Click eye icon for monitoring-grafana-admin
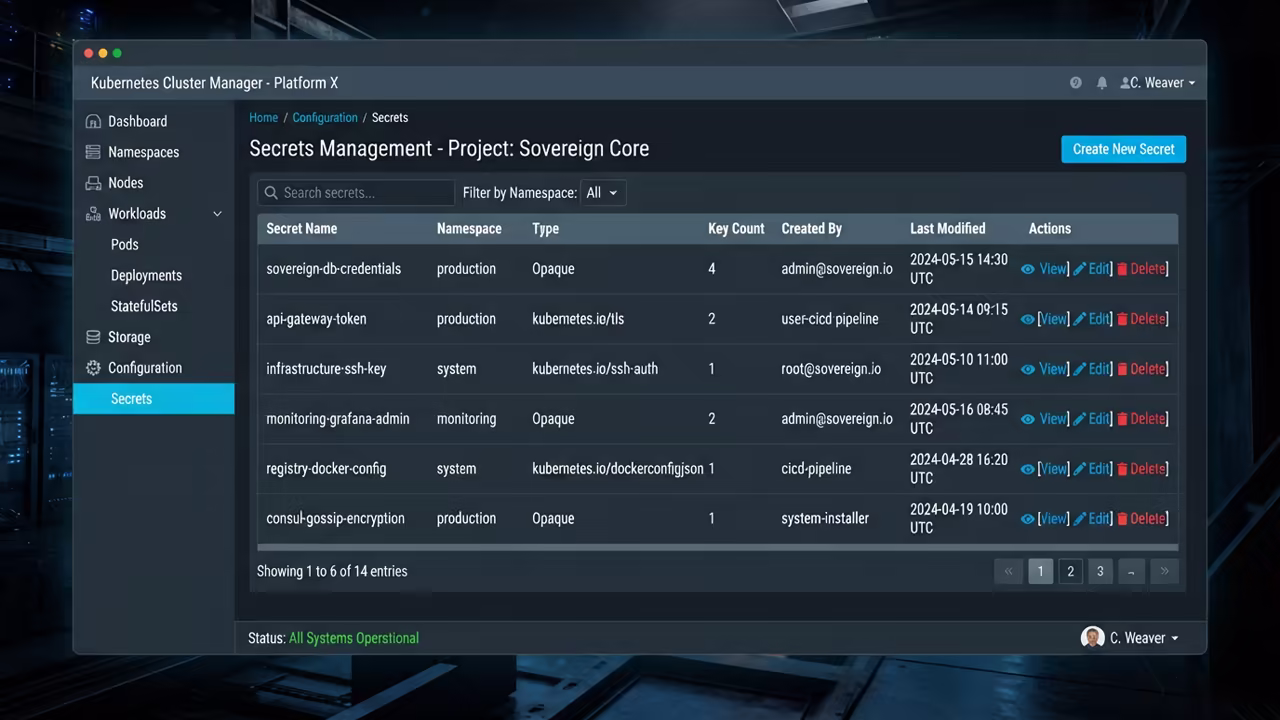Screen dimensions: 1280x720 pos(1028,419)
